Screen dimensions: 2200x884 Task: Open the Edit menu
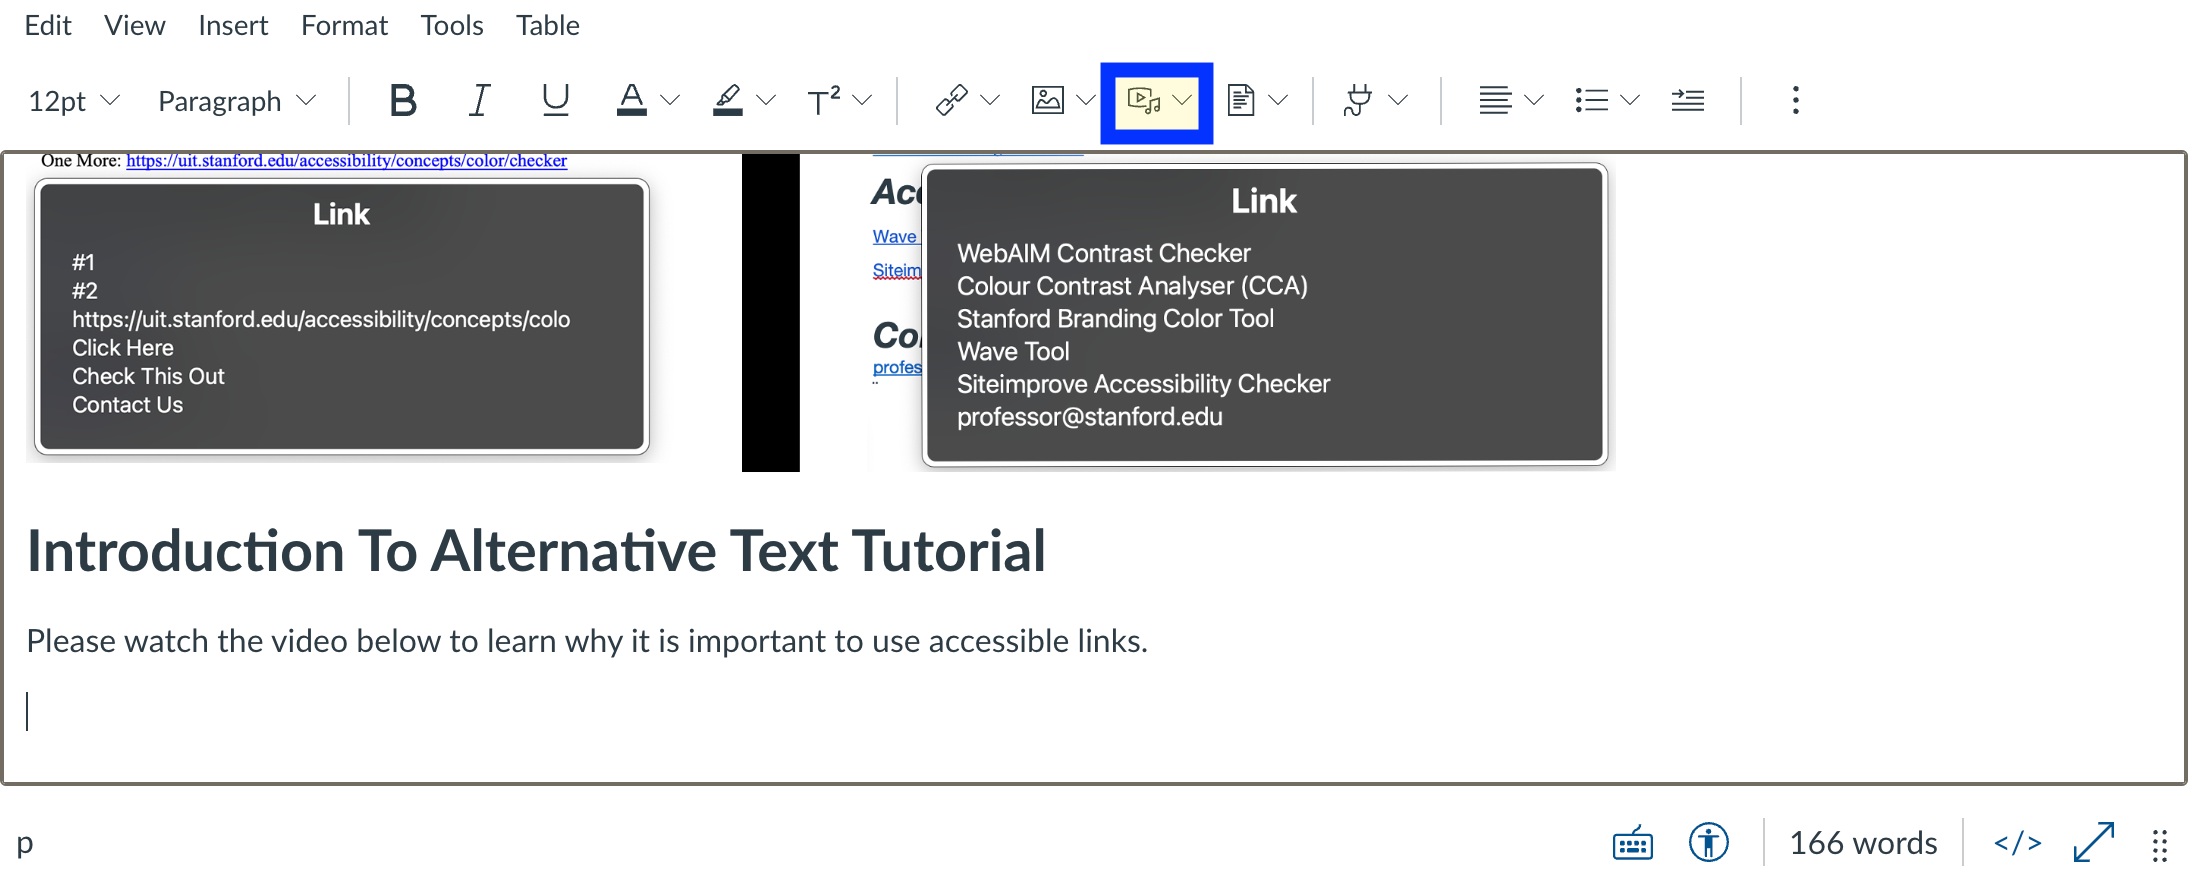(x=48, y=25)
